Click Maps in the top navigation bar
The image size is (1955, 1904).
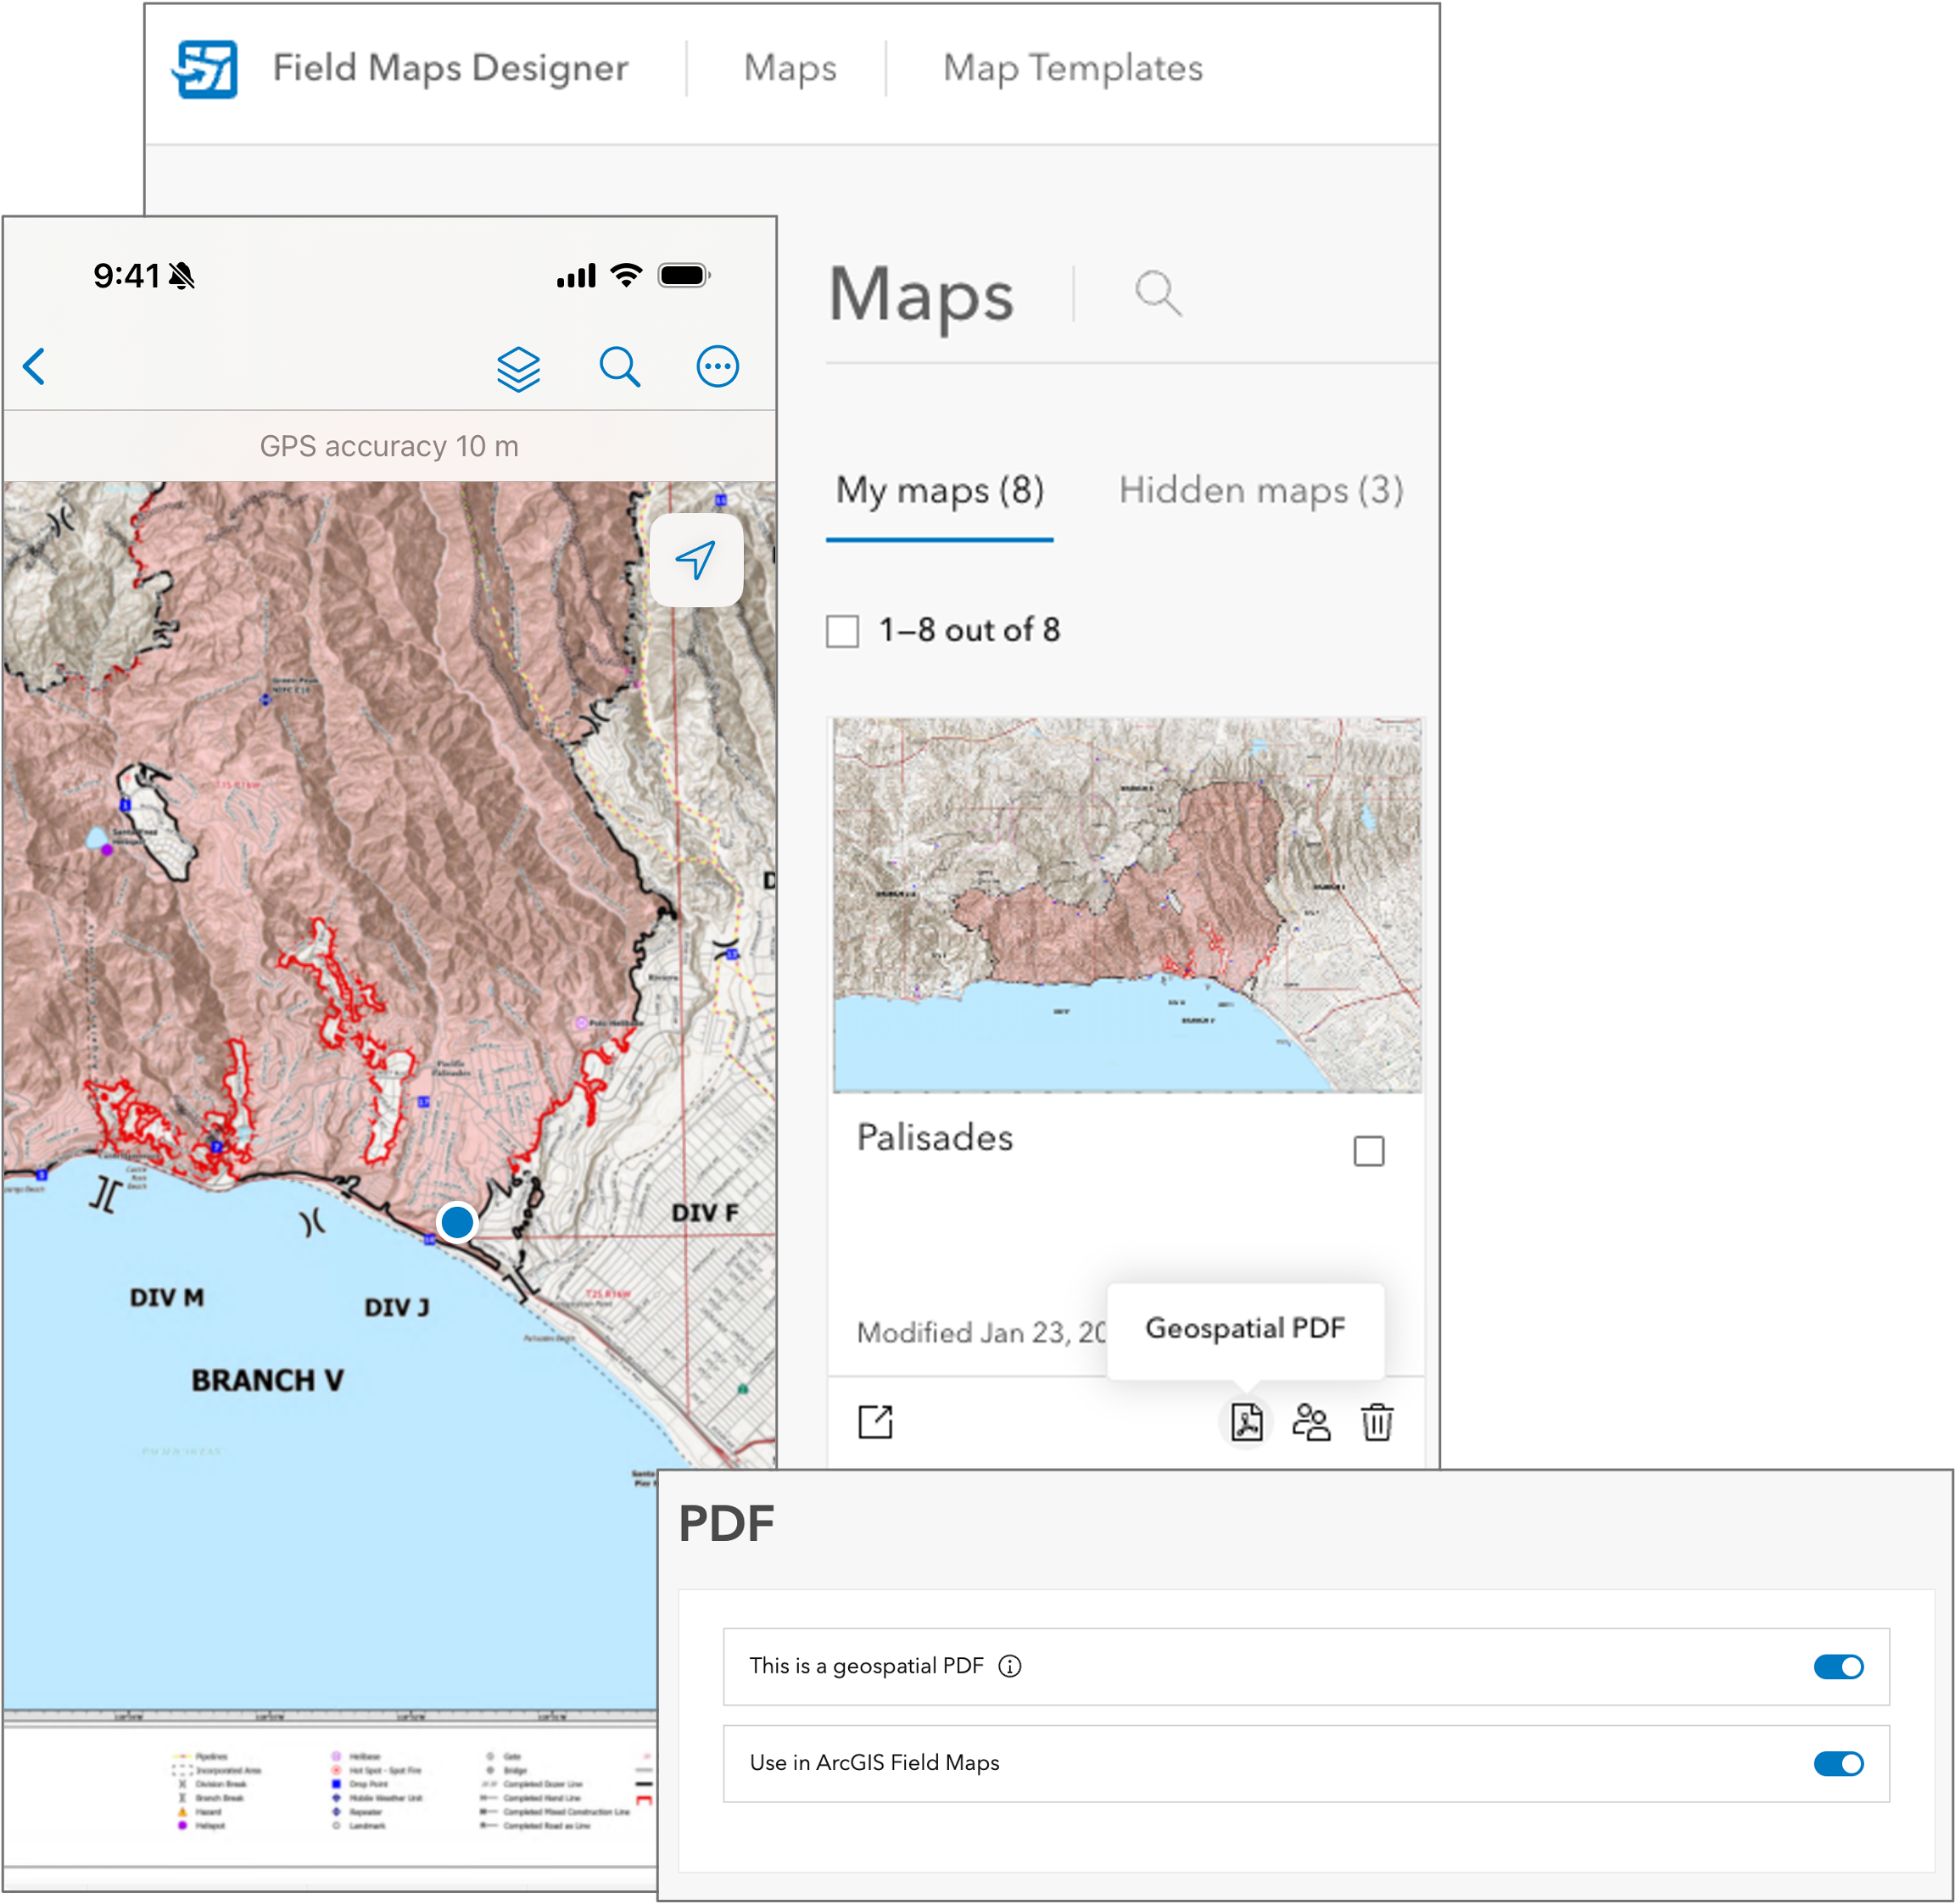(789, 68)
